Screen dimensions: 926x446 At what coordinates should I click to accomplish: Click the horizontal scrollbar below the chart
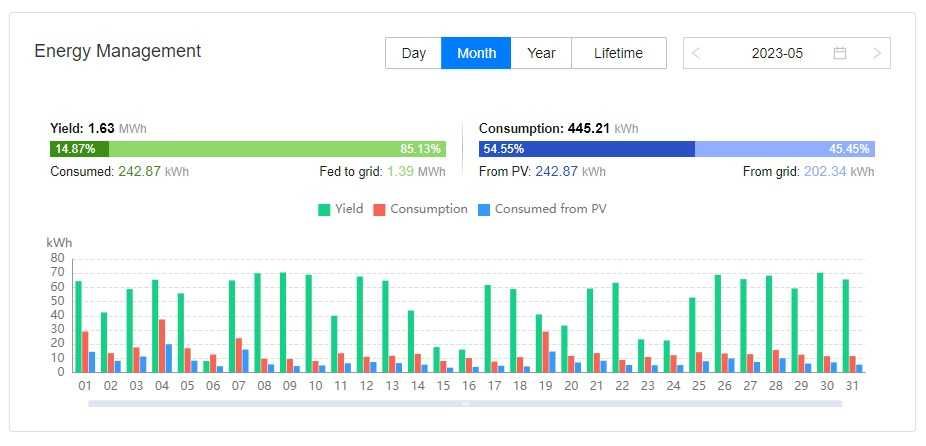click(x=465, y=404)
